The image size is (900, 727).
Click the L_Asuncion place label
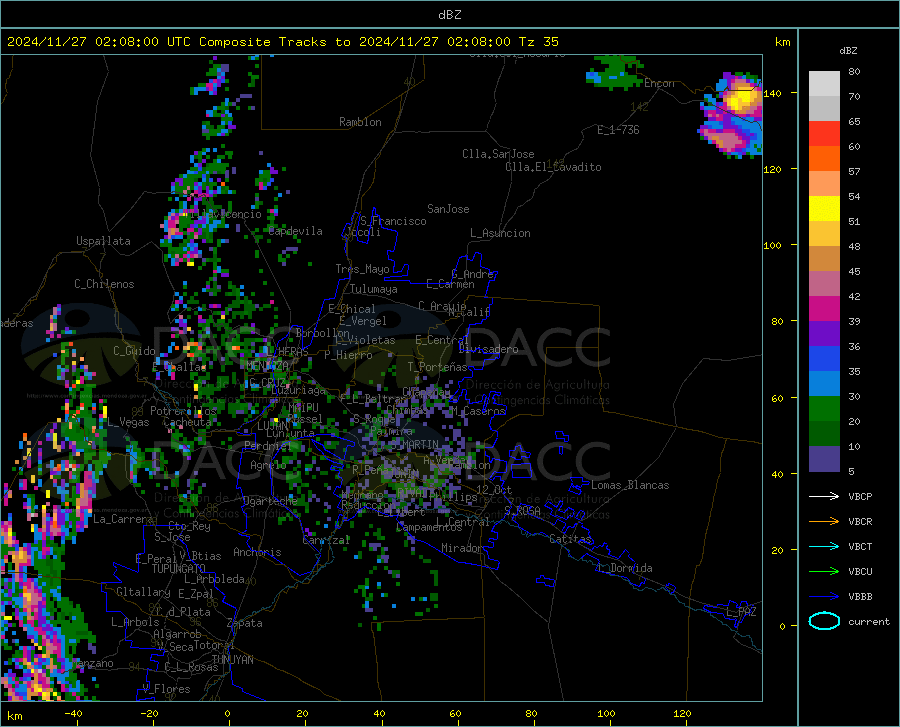pyautogui.click(x=500, y=233)
